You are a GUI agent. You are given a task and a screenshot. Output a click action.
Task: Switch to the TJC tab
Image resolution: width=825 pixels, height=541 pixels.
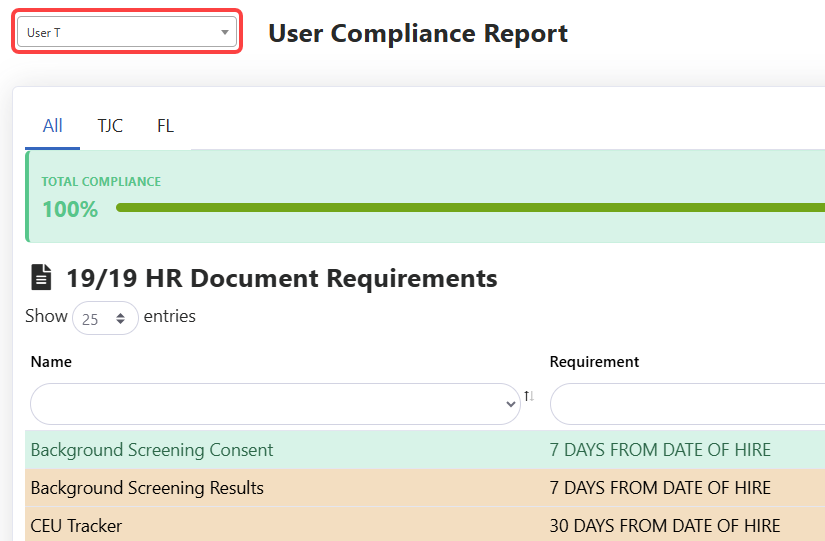coord(110,126)
